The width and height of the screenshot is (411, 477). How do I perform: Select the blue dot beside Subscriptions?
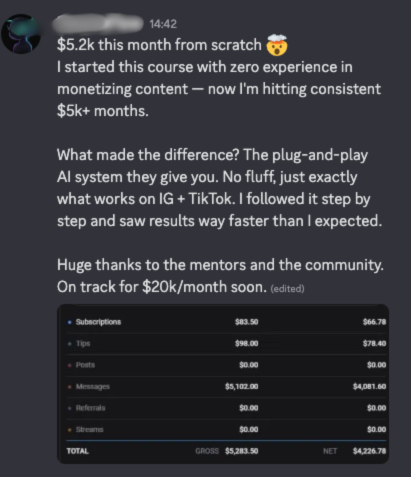click(x=69, y=322)
